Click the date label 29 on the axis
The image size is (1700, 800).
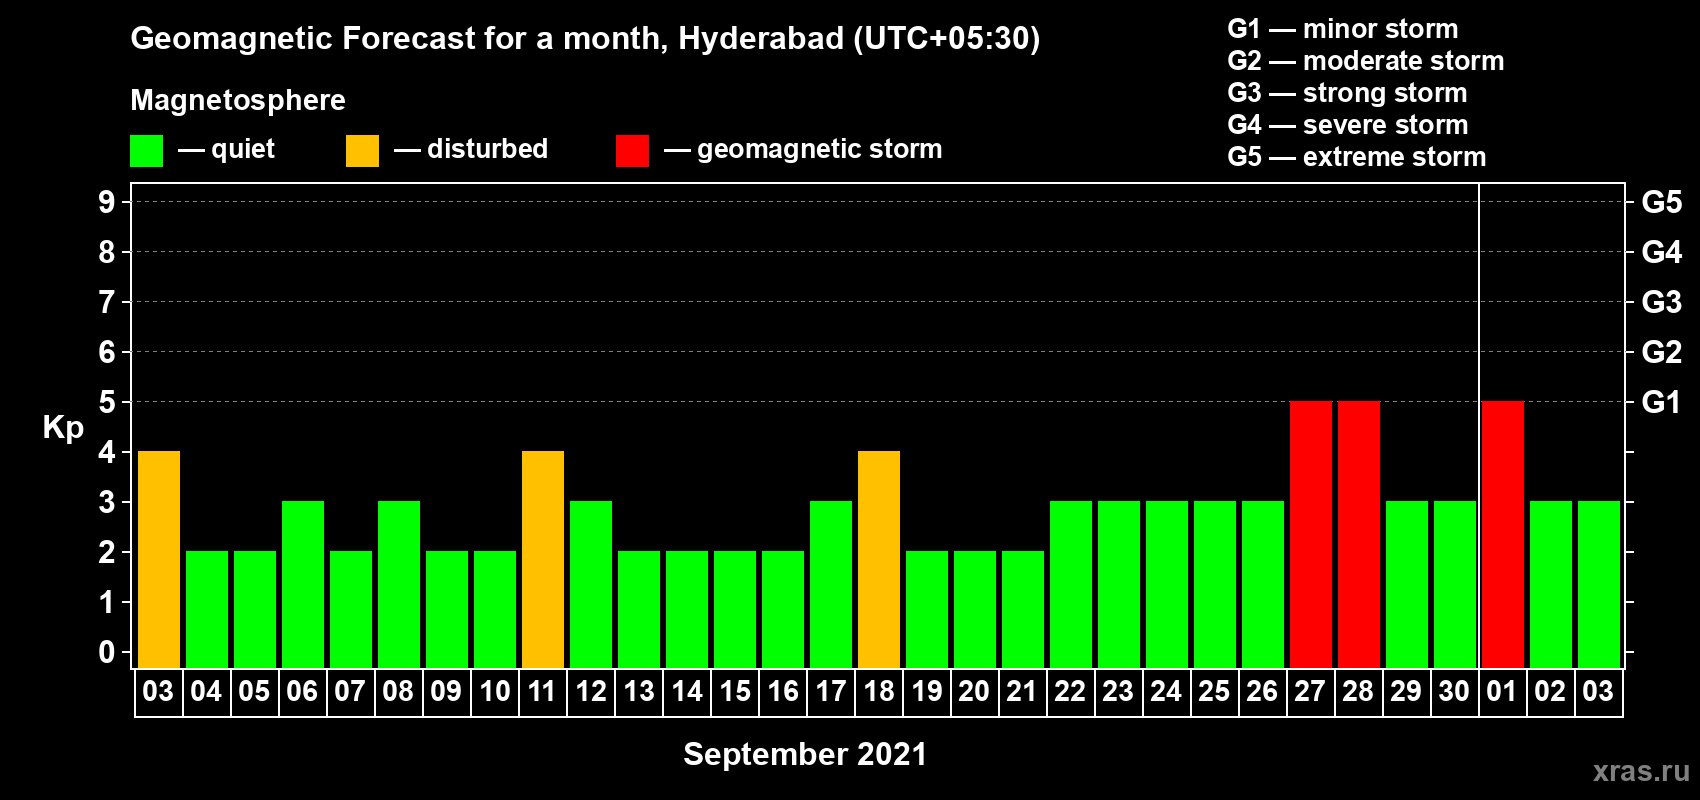[x=1406, y=691]
